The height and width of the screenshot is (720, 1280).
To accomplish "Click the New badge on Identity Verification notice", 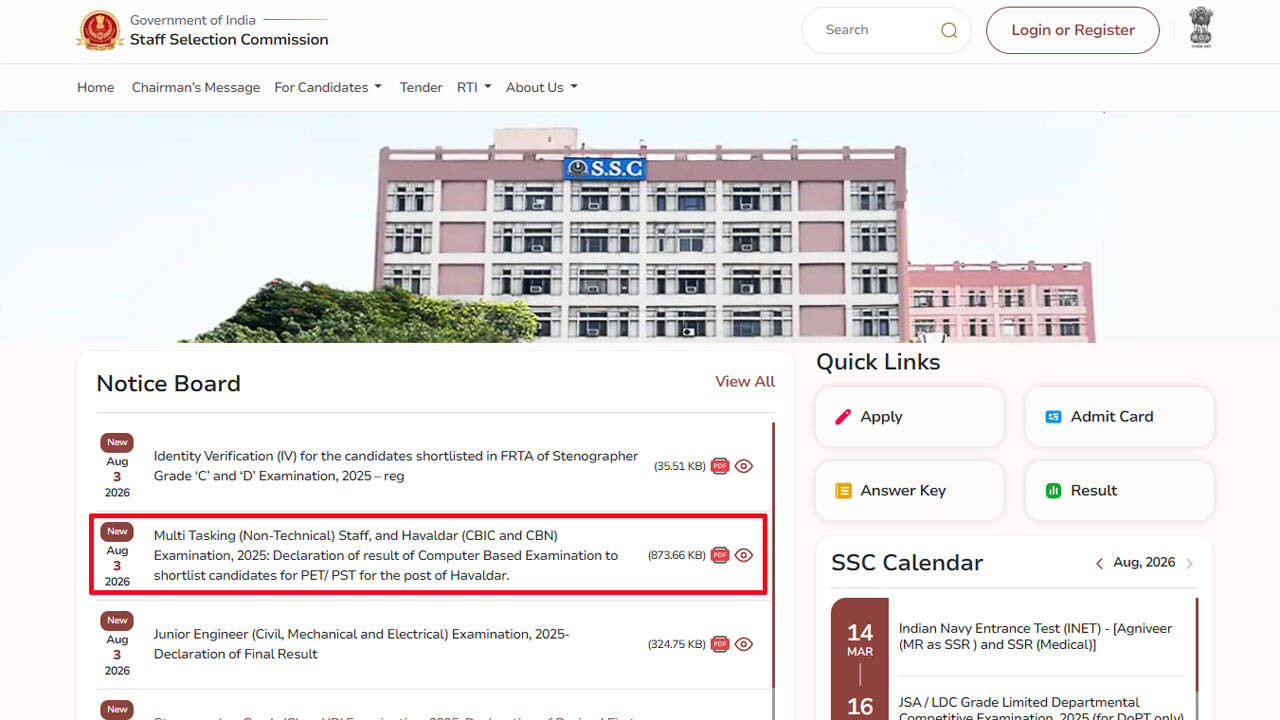I will coord(117,442).
